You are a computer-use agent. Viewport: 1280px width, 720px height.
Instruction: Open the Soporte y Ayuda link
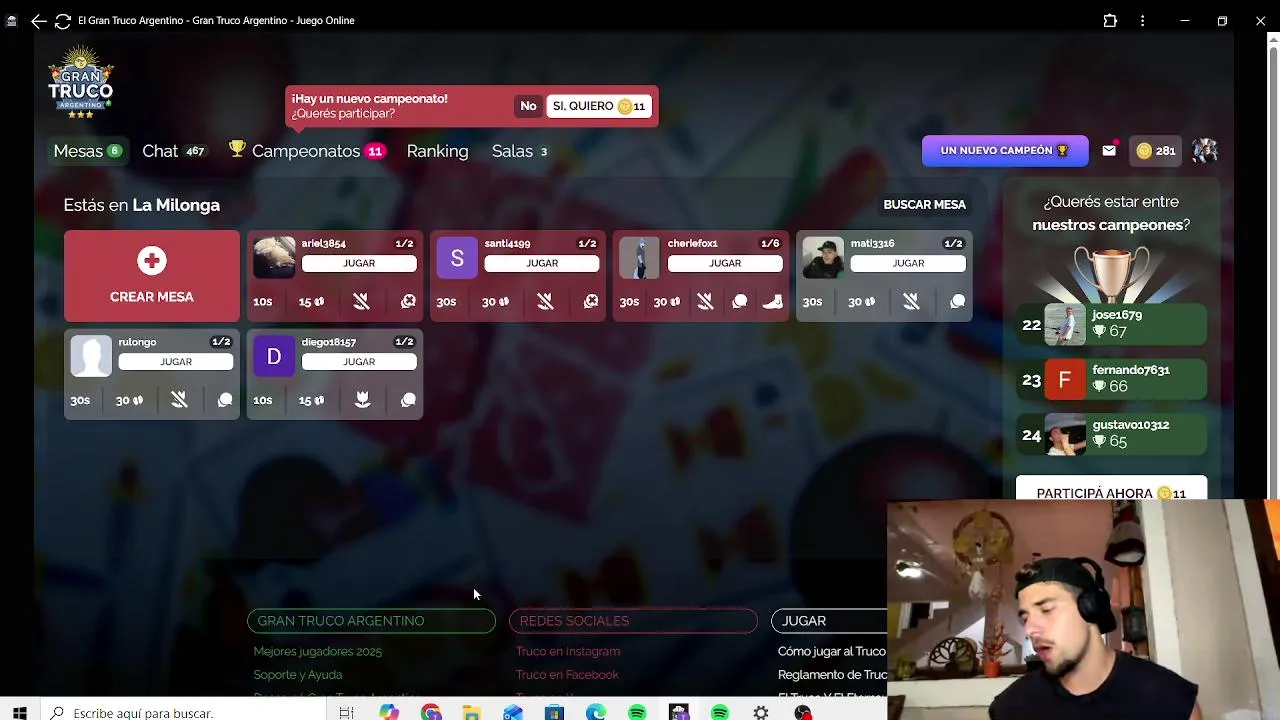(x=298, y=675)
